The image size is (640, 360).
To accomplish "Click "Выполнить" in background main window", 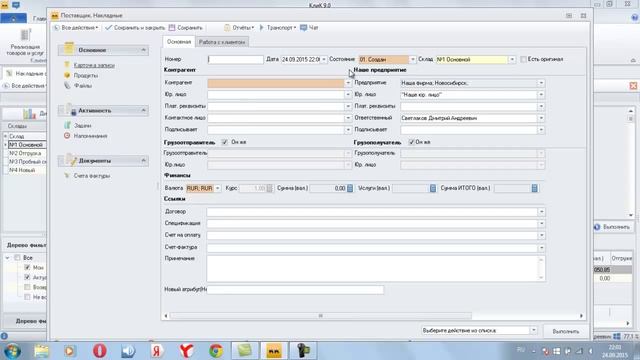I will point(612,227).
